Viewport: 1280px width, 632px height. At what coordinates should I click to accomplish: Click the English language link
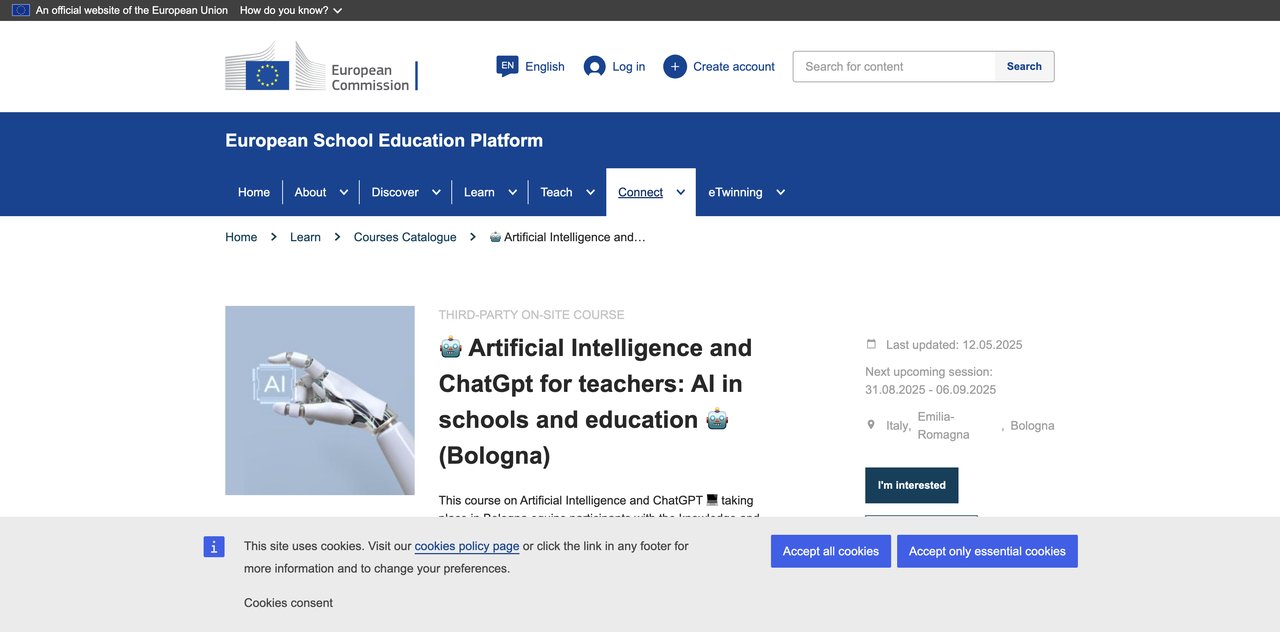pos(545,67)
